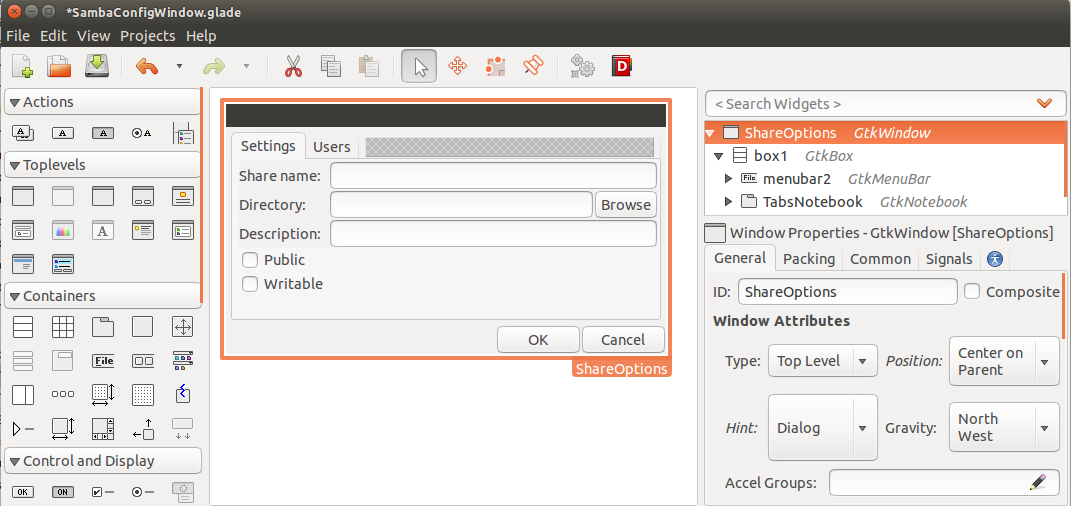Screen dimensions: 1071x506
Task: Pick the Grid container widget
Action: (63, 327)
